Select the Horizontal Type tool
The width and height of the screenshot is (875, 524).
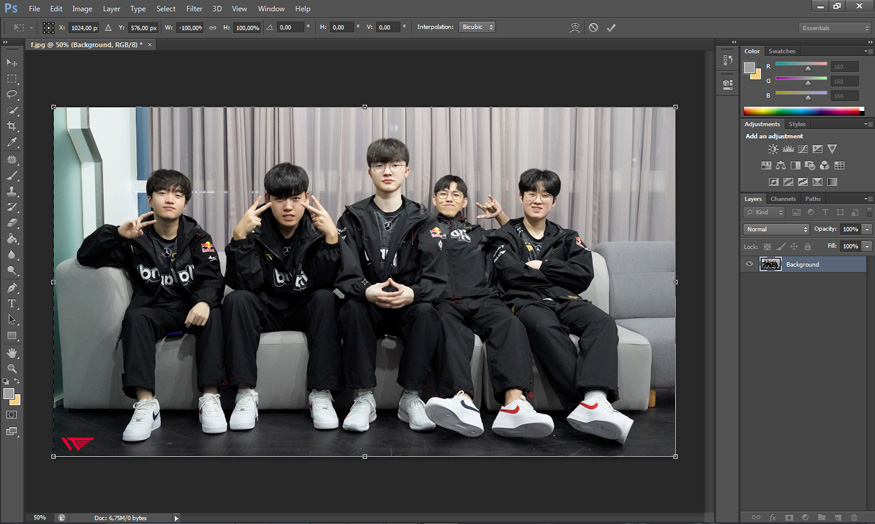click(12, 303)
